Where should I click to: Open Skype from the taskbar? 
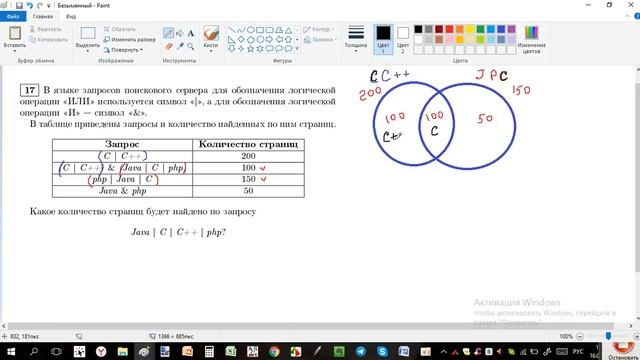382,351
